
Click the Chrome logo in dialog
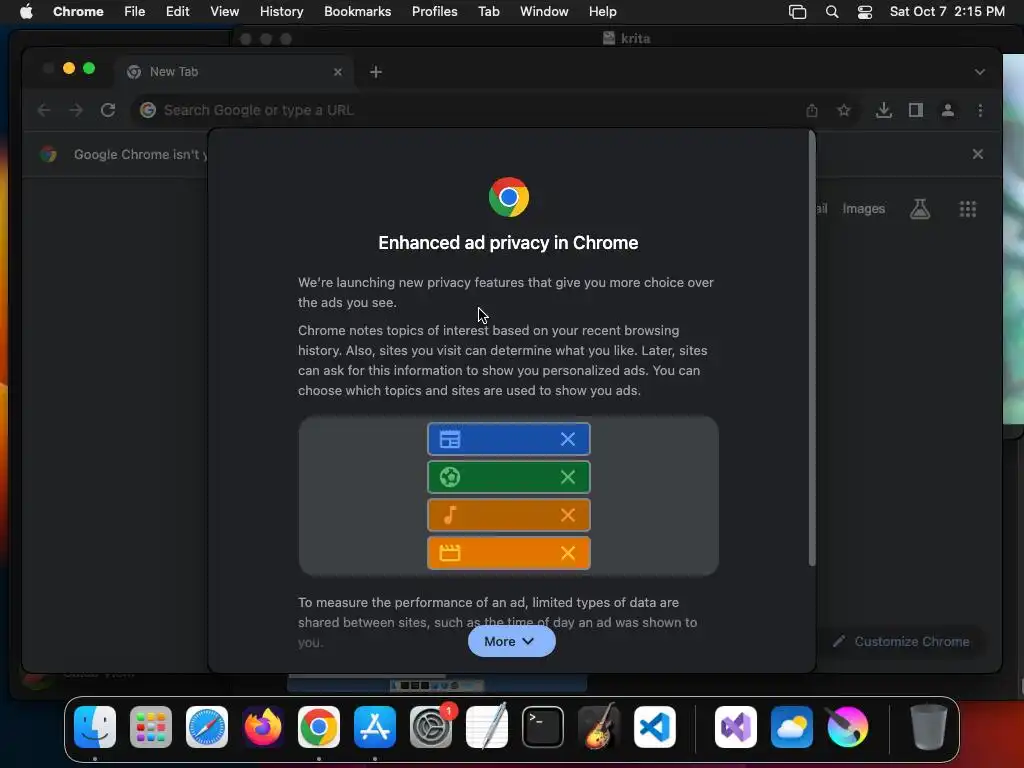click(509, 197)
